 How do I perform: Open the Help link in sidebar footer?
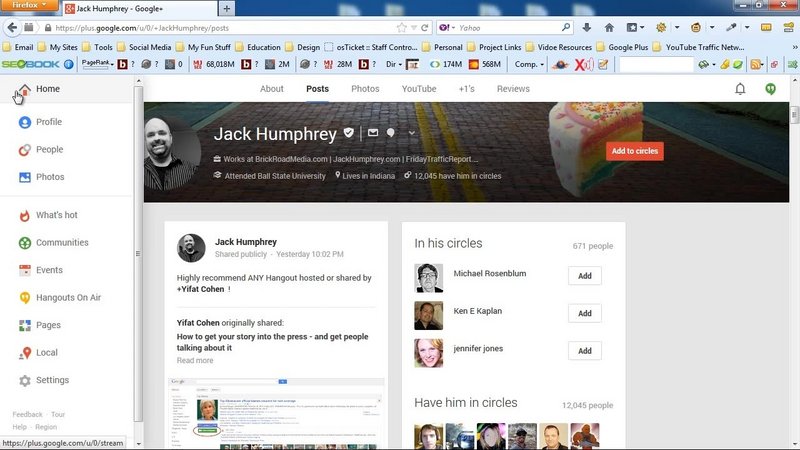pos(19,427)
